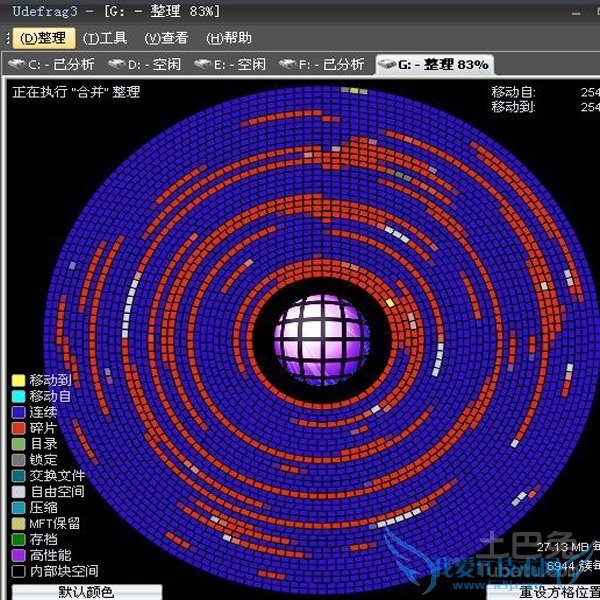Open the (H)帮助 help menu
This screenshot has width=600, height=600.
click(229, 38)
